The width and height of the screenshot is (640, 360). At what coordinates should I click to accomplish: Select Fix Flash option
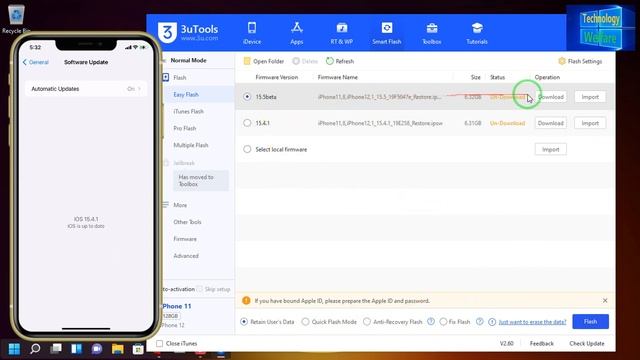click(x=443, y=322)
